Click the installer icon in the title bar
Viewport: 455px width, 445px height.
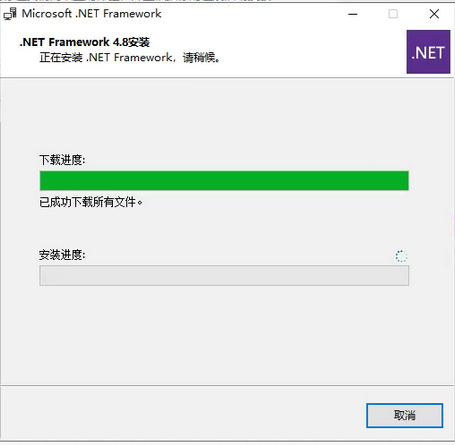10,14
